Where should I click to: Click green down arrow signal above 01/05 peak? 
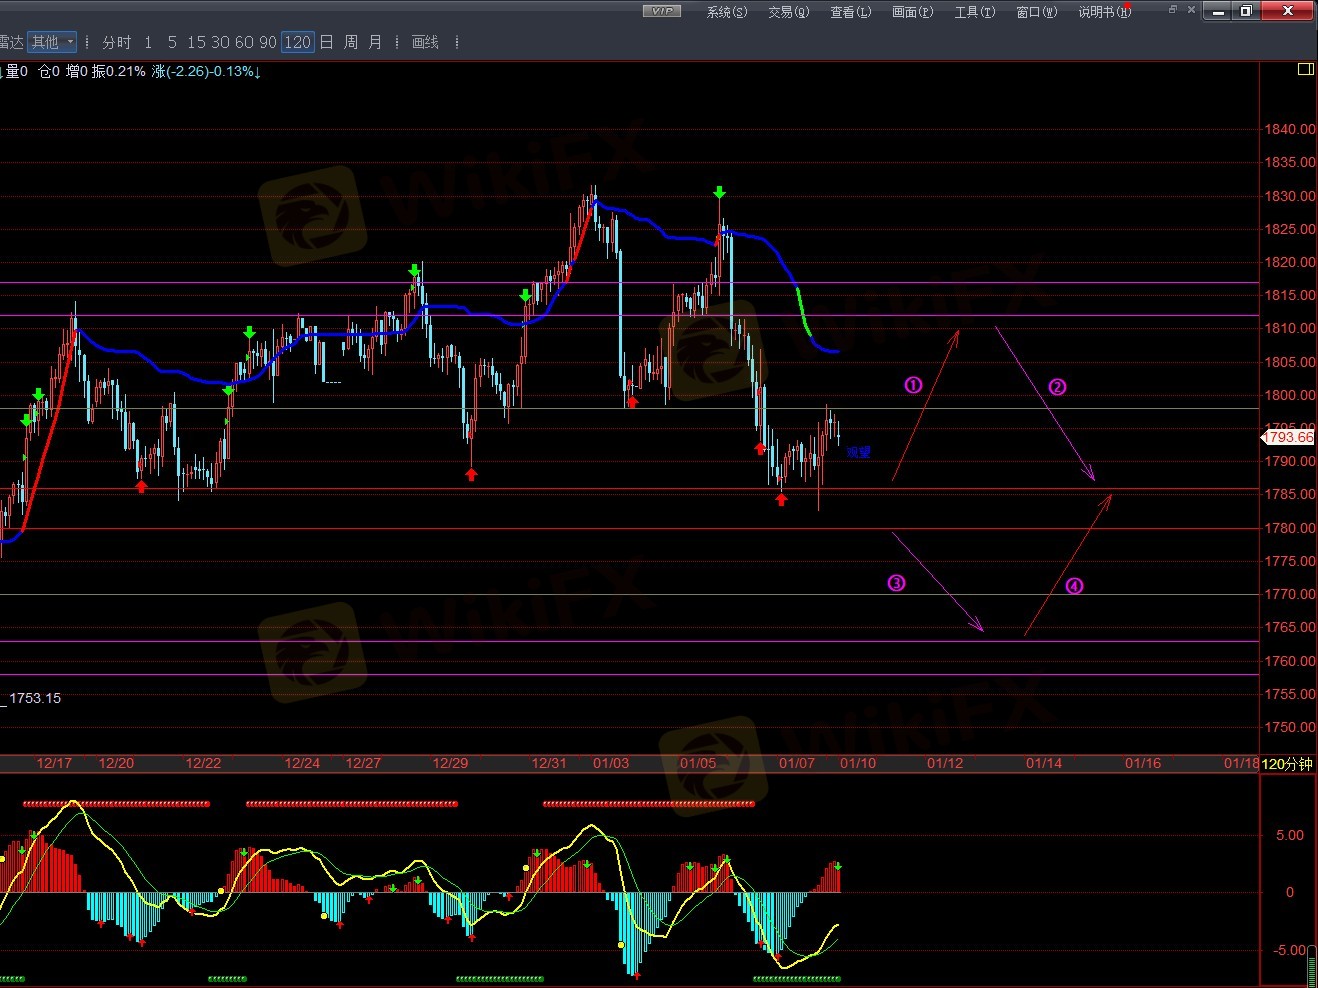(x=719, y=192)
